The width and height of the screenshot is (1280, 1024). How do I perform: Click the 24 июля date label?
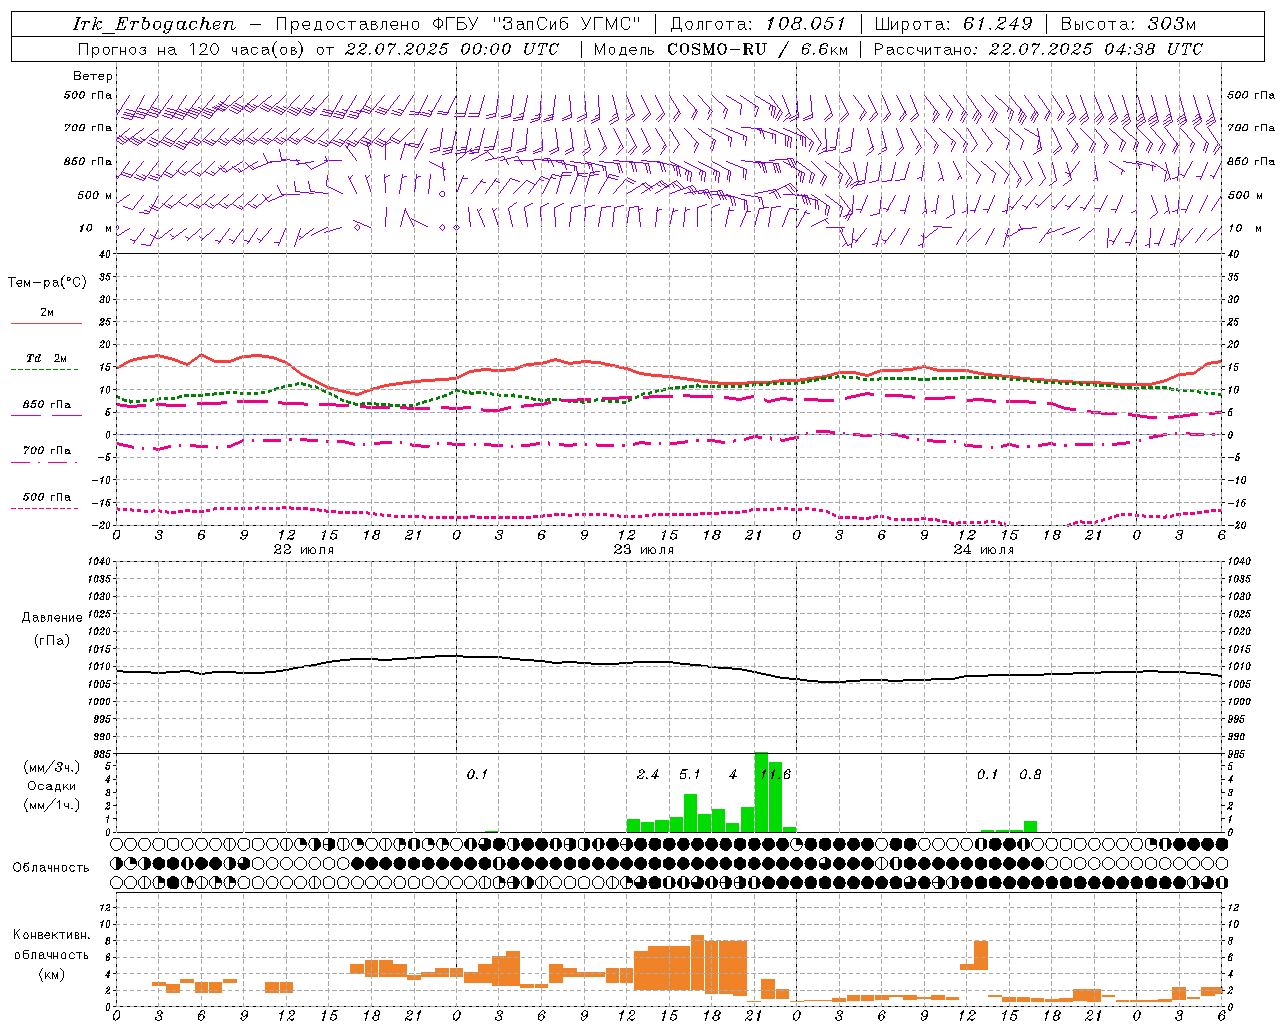tap(983, 549)
